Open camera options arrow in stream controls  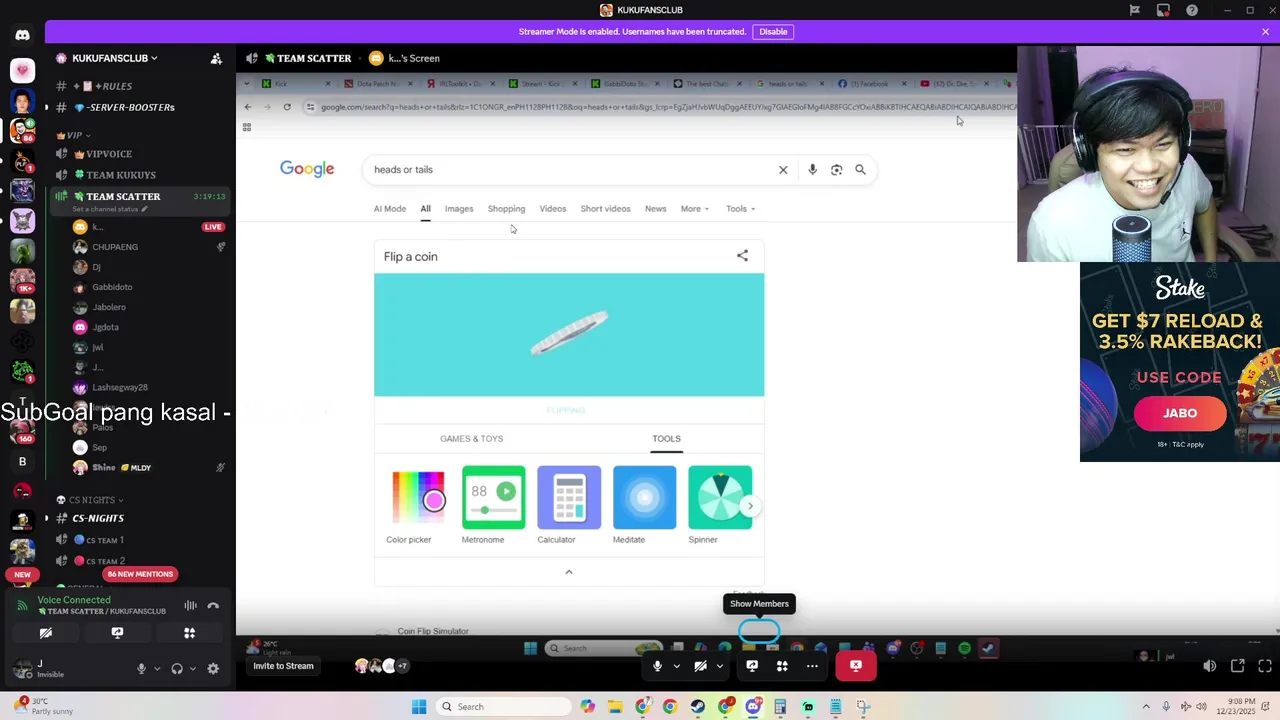tap(719, 666)
